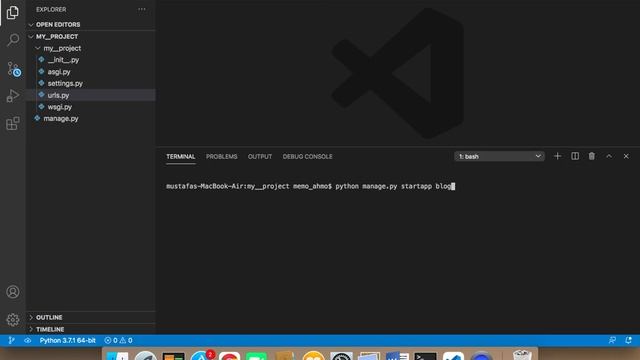Open the Manage gear menu
Viewport: 640px width, 360px height.
coord(13,320)
